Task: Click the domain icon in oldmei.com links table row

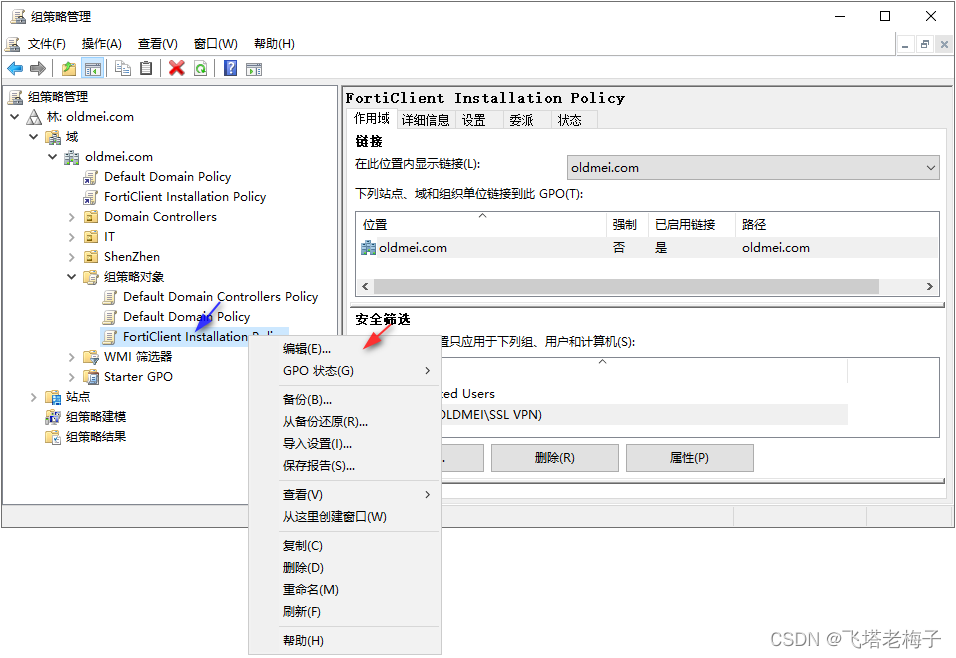Action: pyautogui.click(x=368, y=248)
